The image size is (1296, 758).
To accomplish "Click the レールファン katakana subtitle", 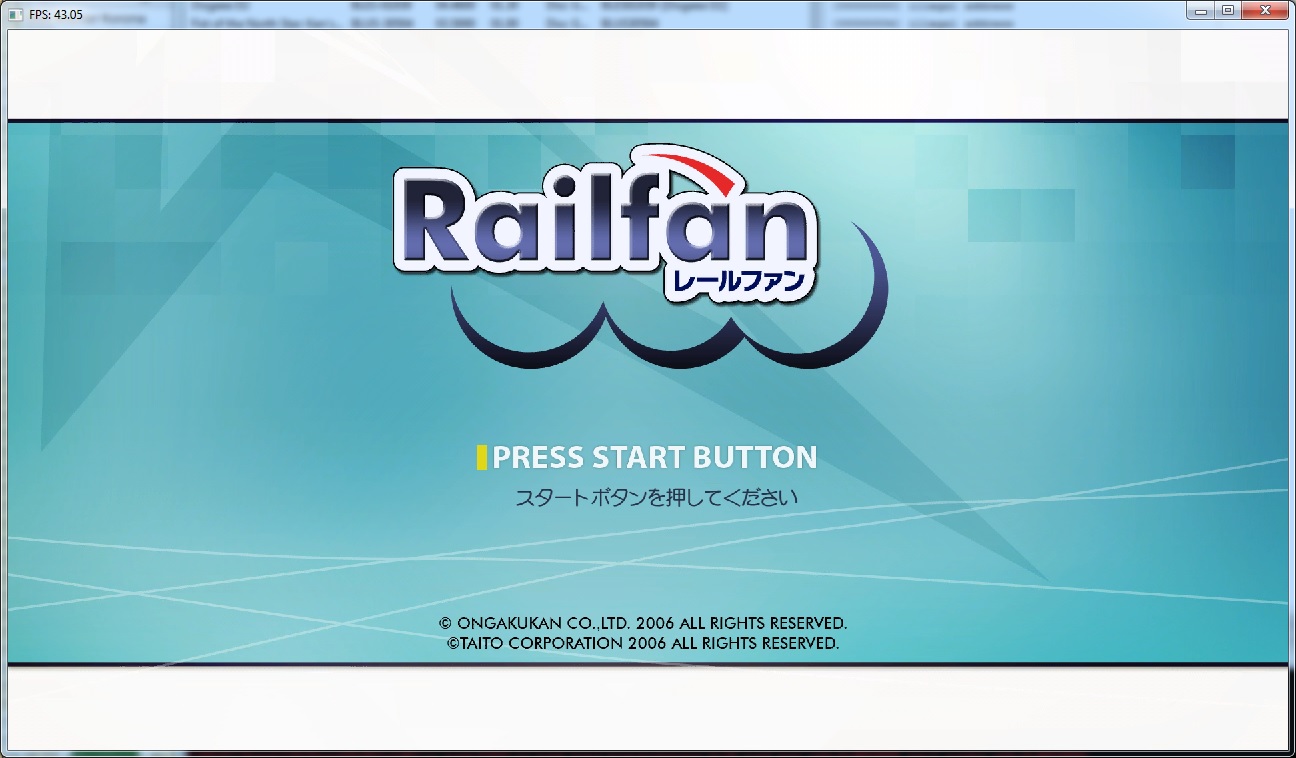I will coord(739,281).
